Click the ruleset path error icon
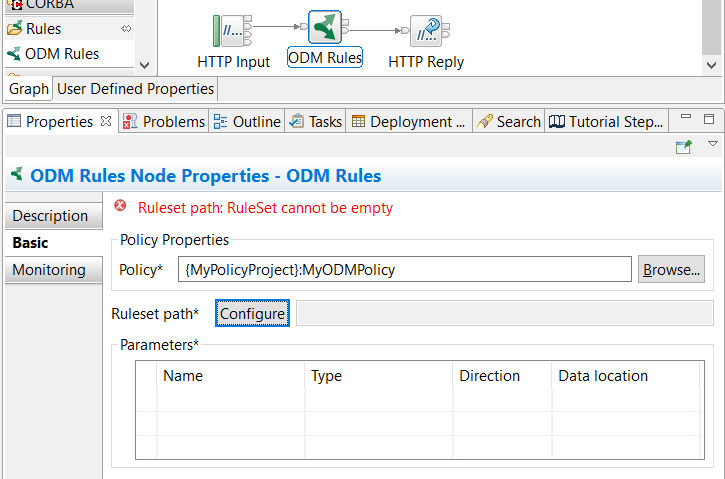This screenshot has height=479, width=725. pos(120,205)
